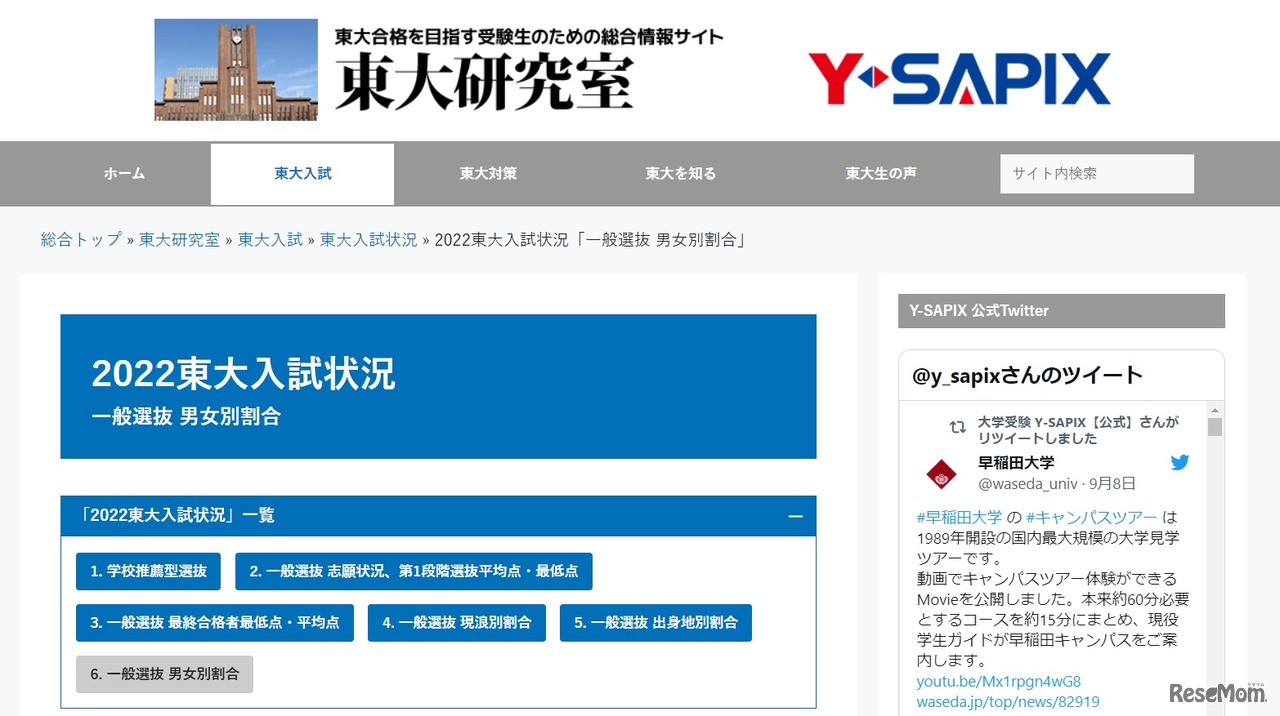
Task: Go to 東大入試 breadcrumb link
Action: coord(270,240)
